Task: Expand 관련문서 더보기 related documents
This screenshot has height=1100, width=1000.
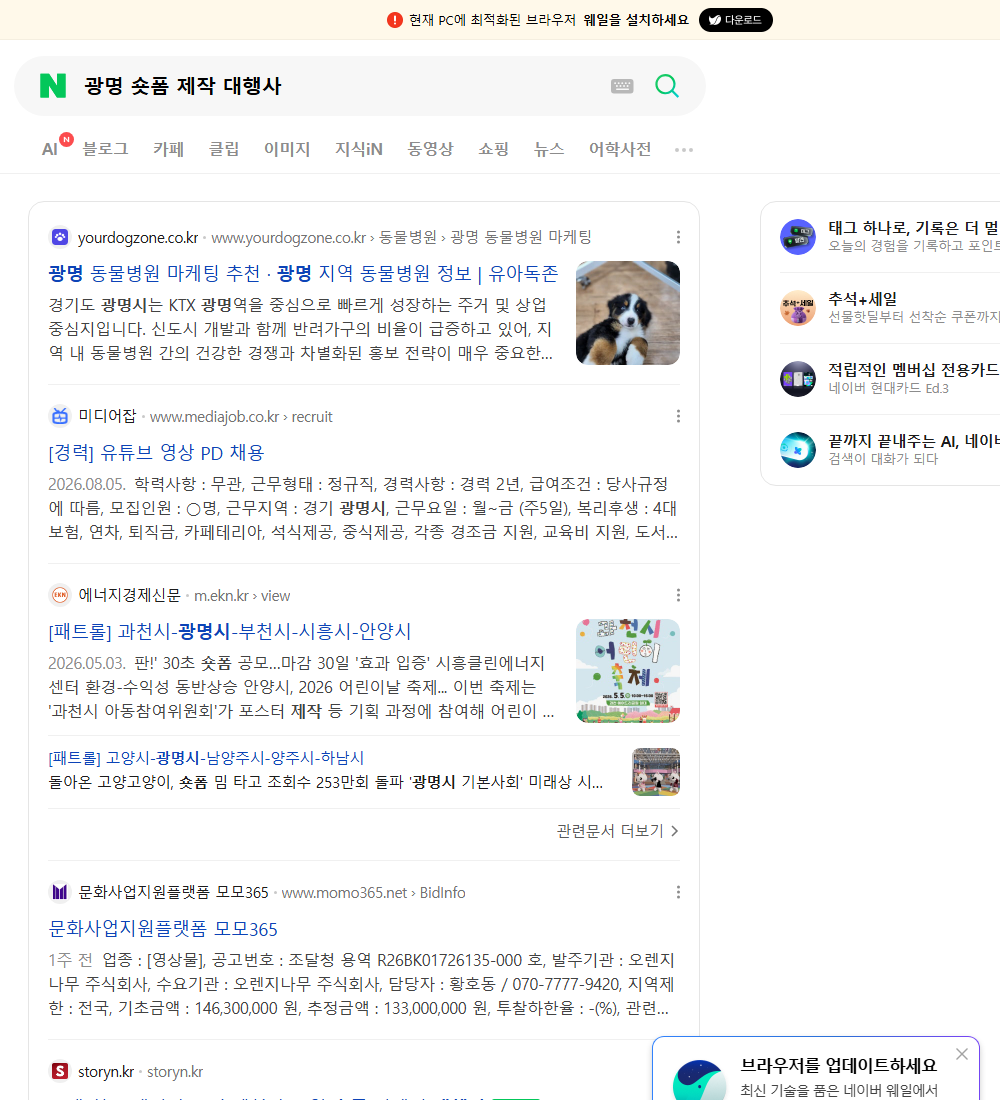Action: pos(618,831)
